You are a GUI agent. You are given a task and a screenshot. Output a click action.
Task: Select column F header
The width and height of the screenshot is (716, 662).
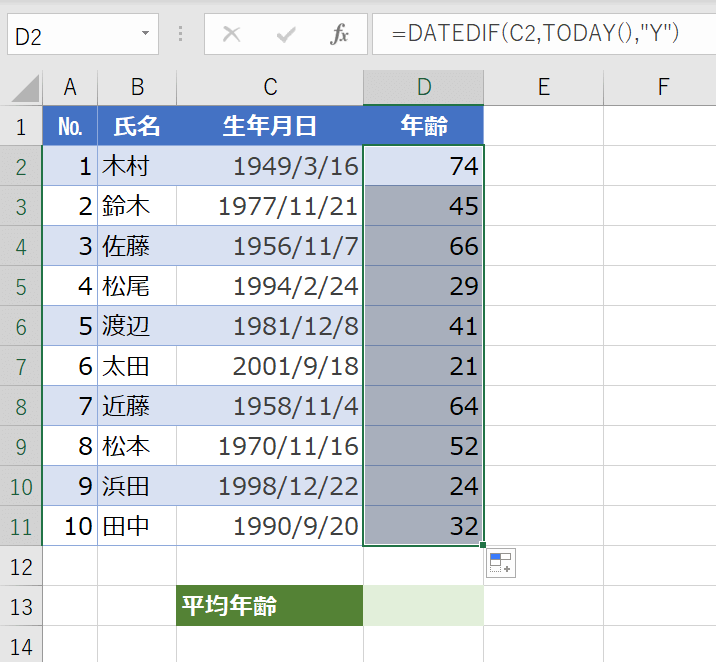point(662,88)
